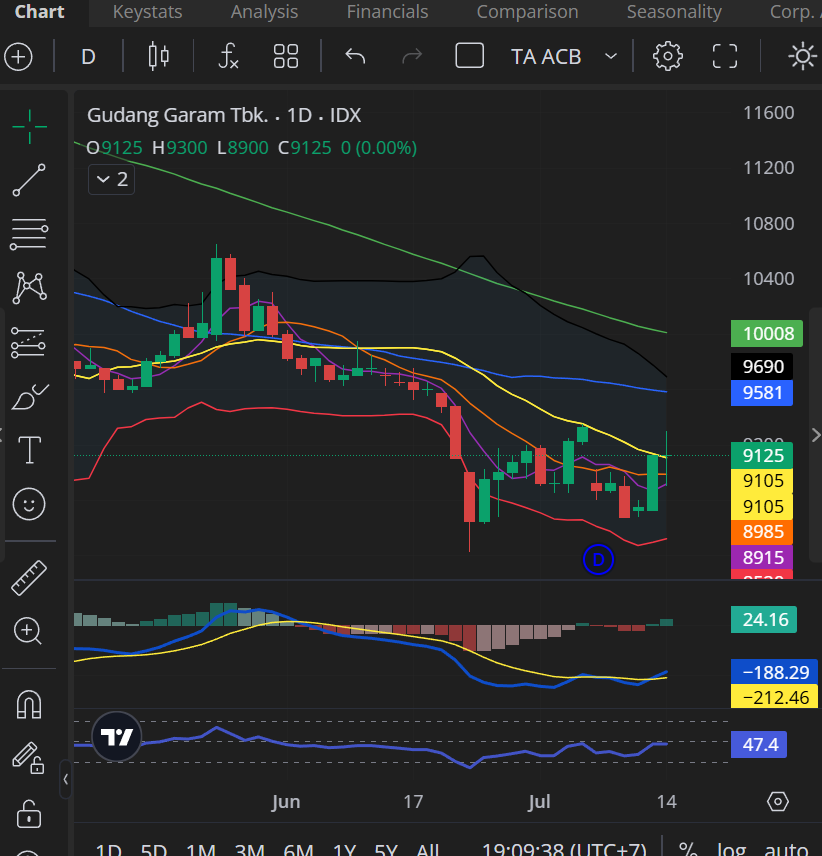Click the -212.46 signal value label
This screenshot has width=822, height=856.
pos(775,697)
